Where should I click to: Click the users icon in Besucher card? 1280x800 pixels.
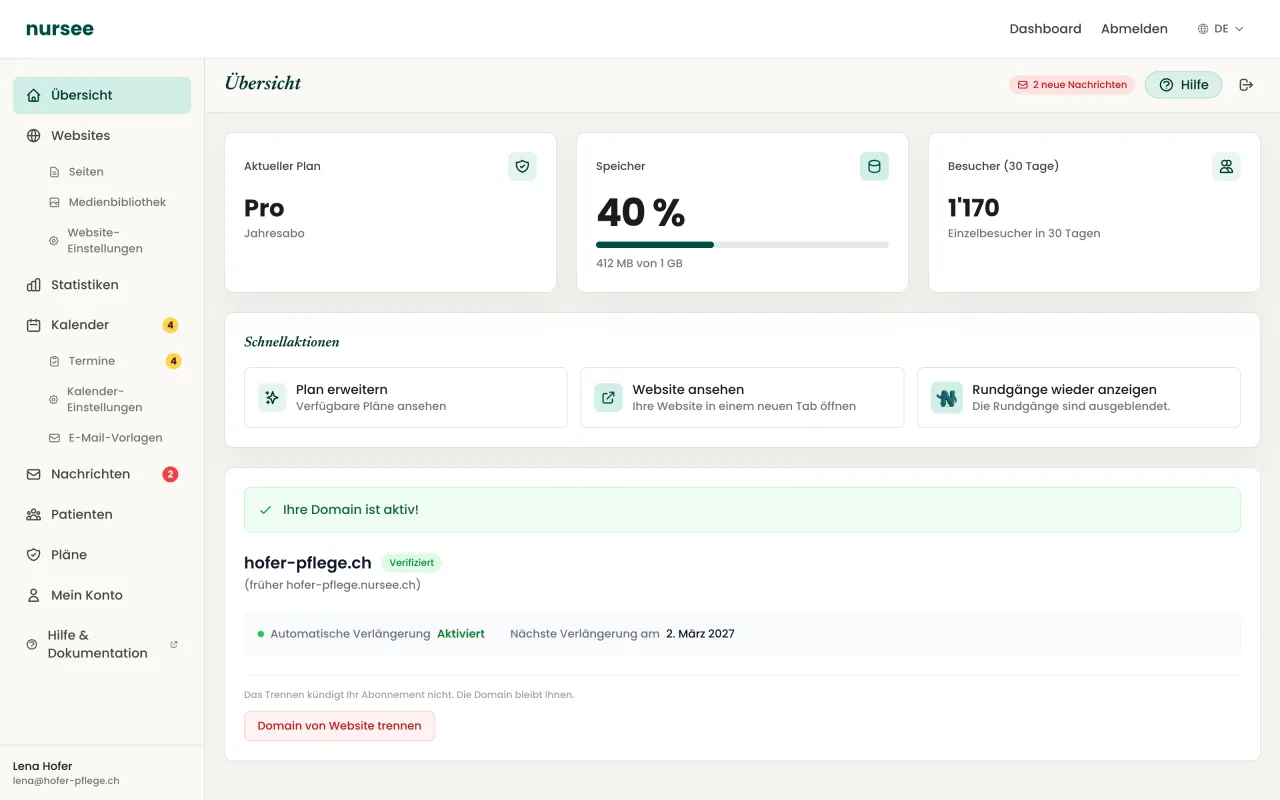(1226, 167)
